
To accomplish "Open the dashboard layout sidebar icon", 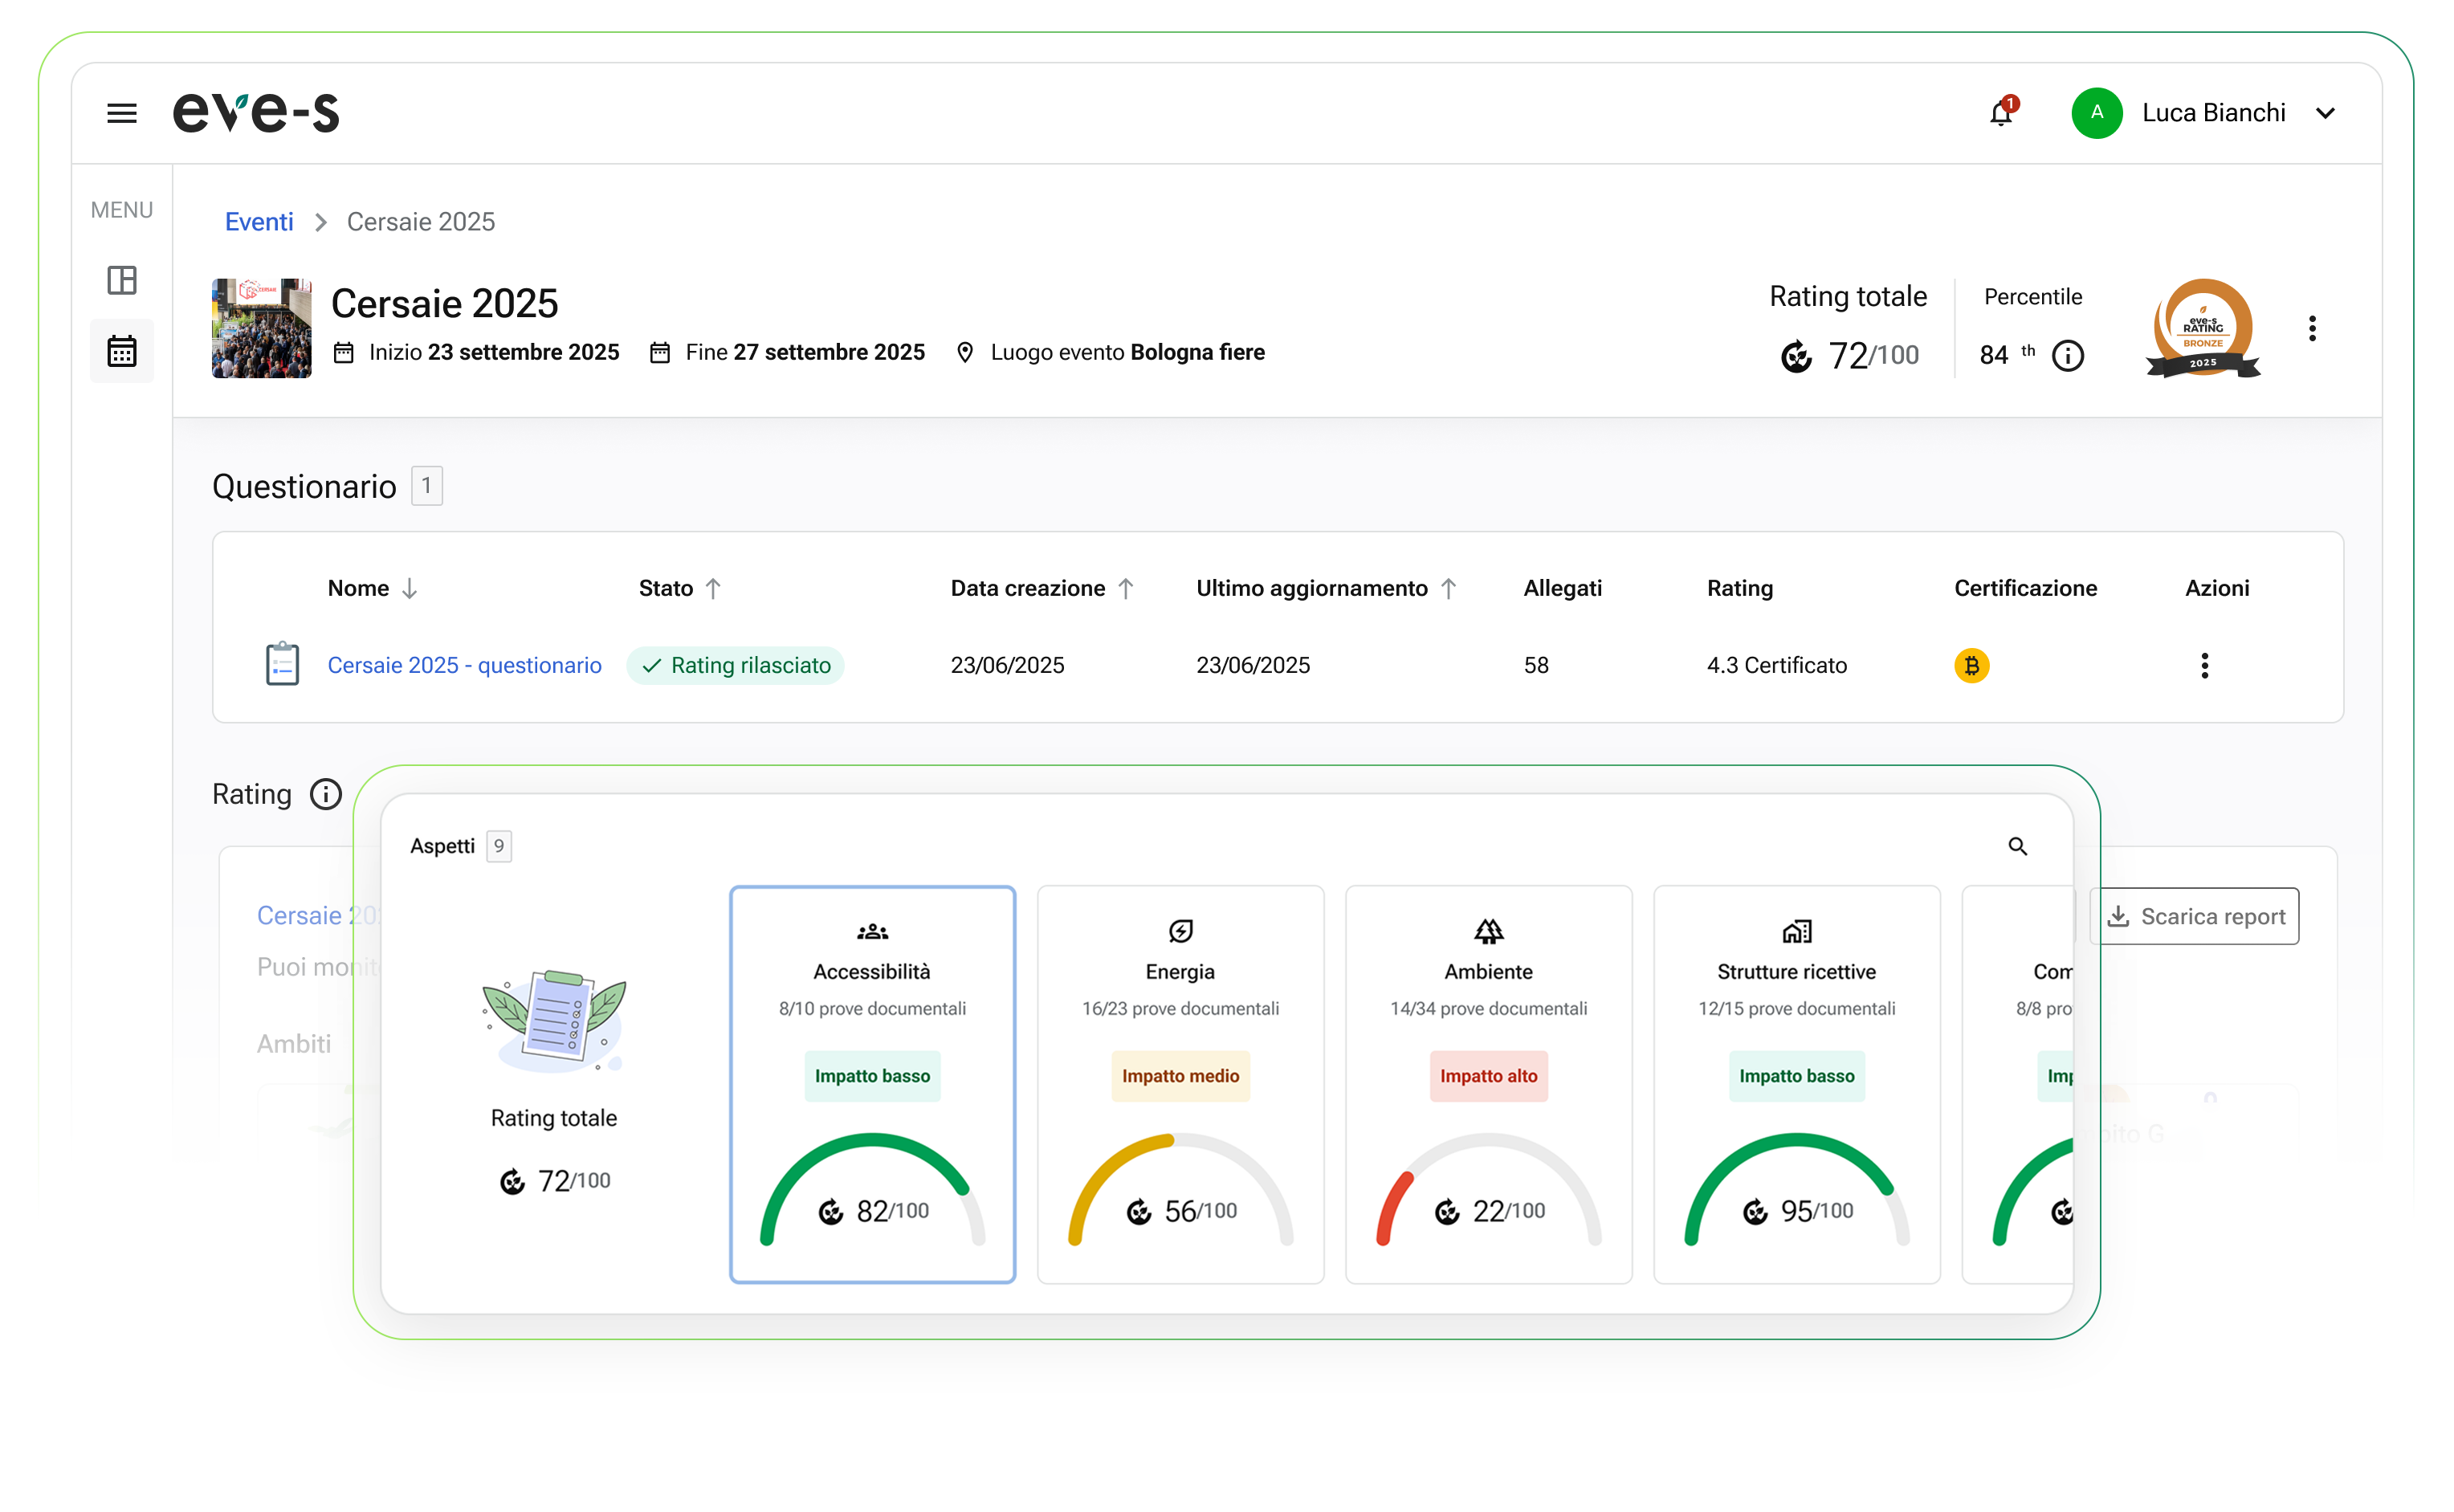I will [x=122, y=280].
